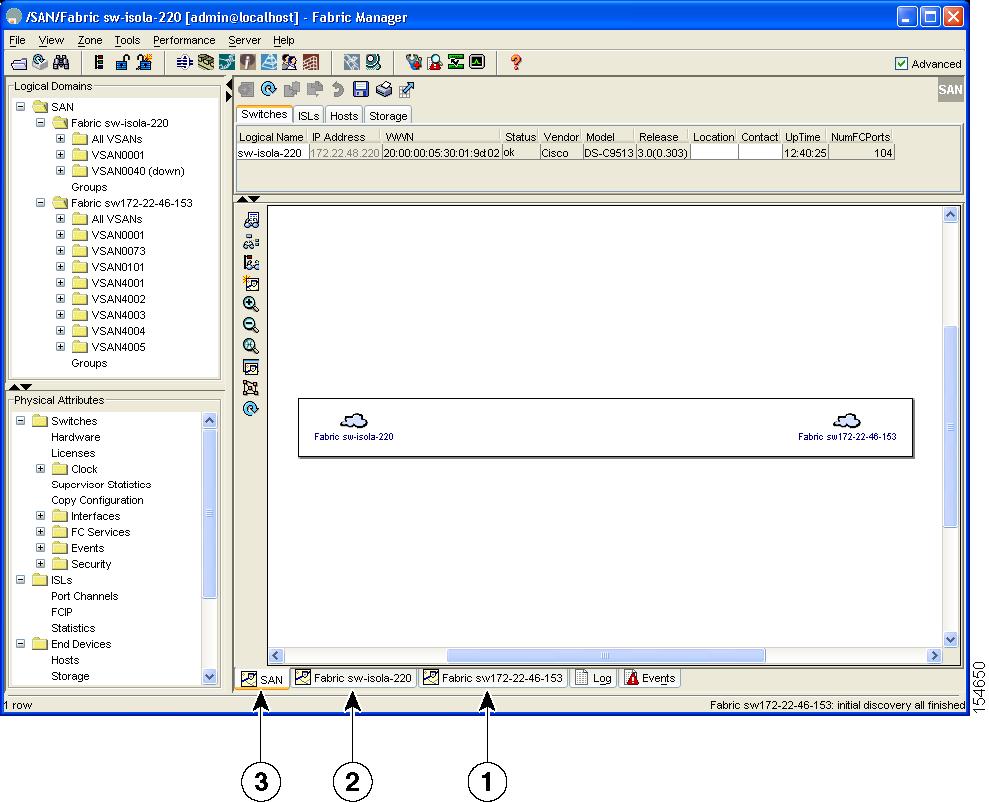Collapse the Fabric sw-isola-220 tree node
Screen dimensions: 989x802
click(x=40, y=122)
